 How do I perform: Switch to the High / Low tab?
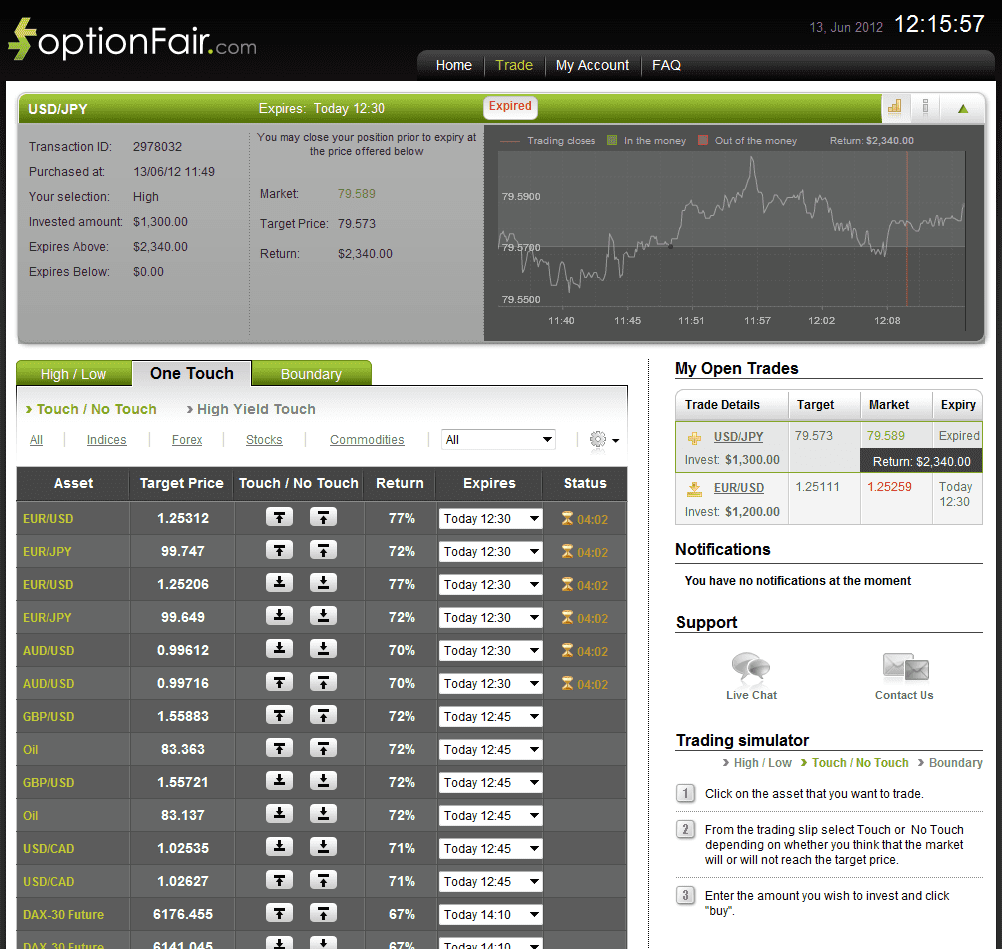[x=73, y=374]
